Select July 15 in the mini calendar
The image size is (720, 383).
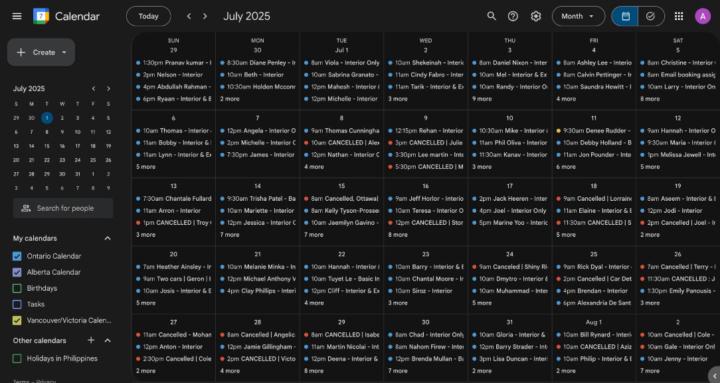[47, 146]
